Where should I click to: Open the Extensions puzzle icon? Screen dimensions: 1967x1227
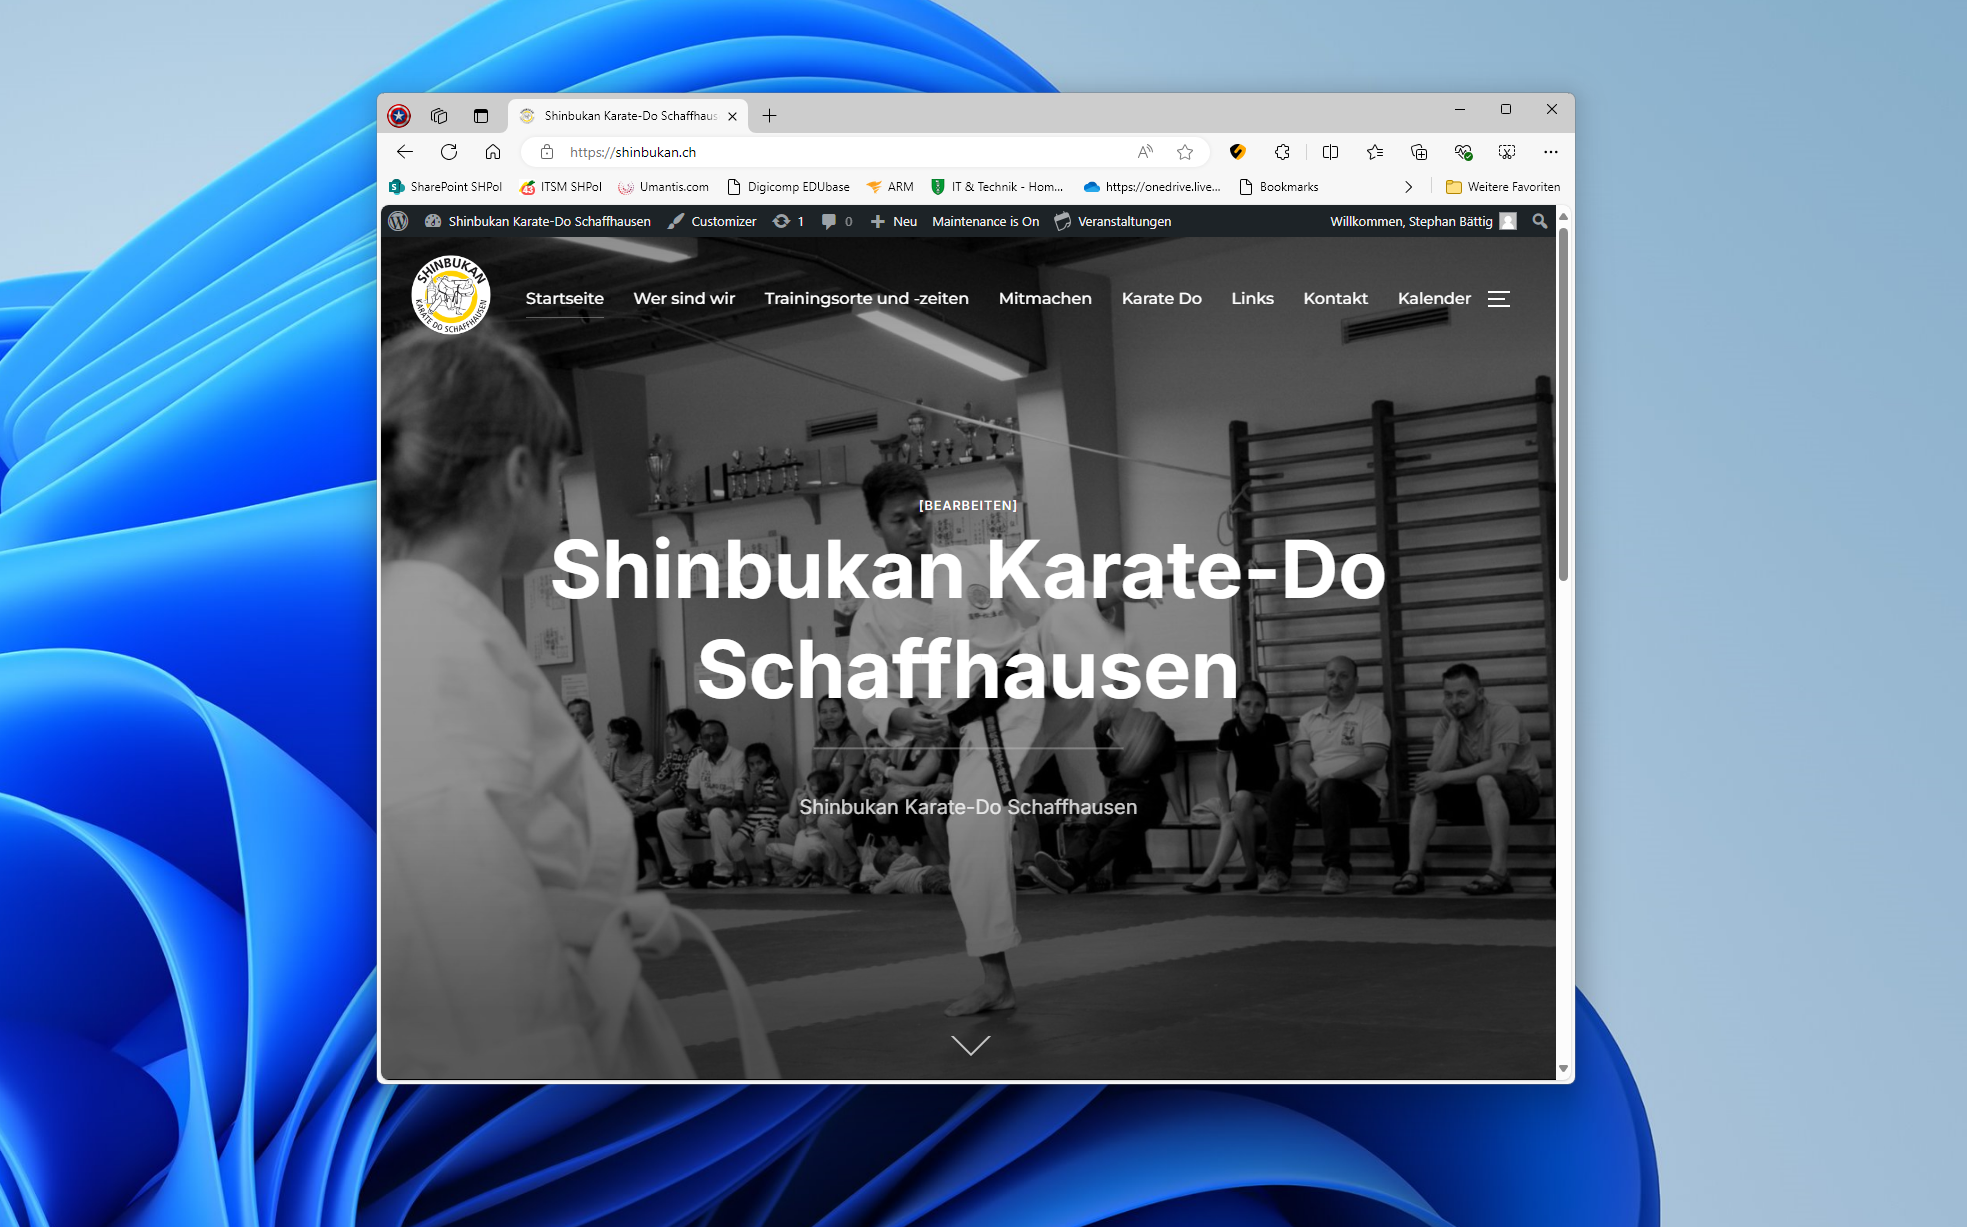(x=1282, y=152)
